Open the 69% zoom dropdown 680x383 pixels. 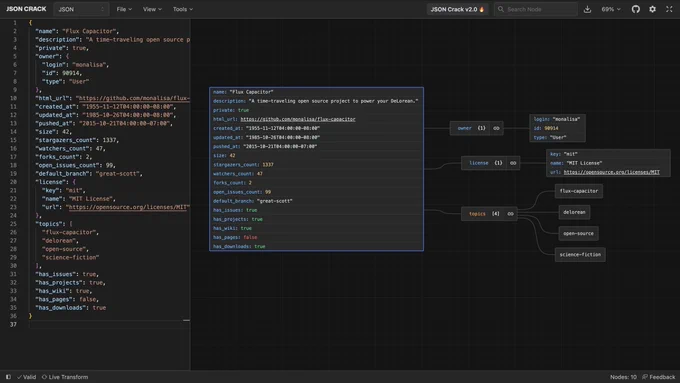click(611, 9)
